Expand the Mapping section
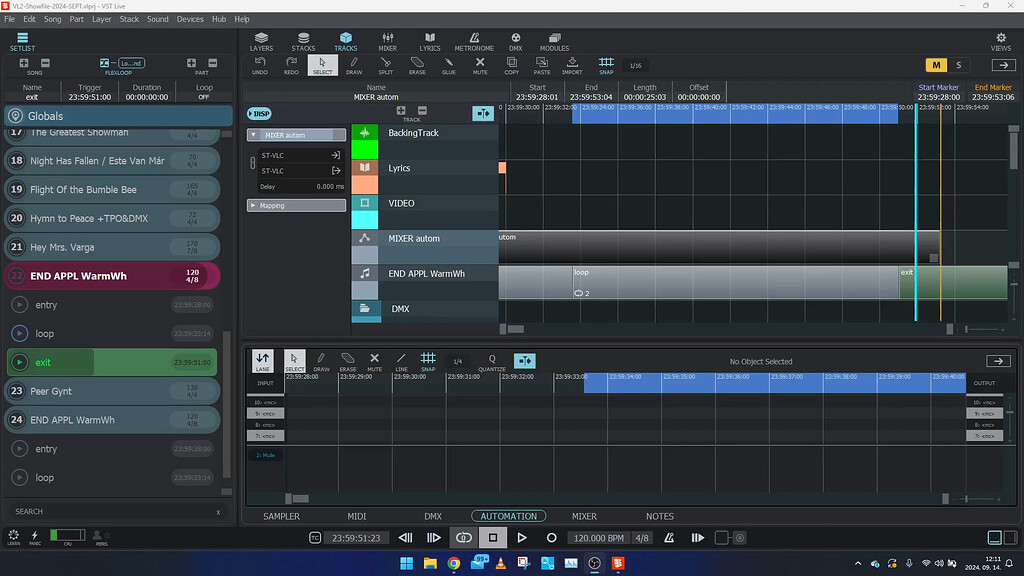 pyautogui.click(x=294, y=205)
